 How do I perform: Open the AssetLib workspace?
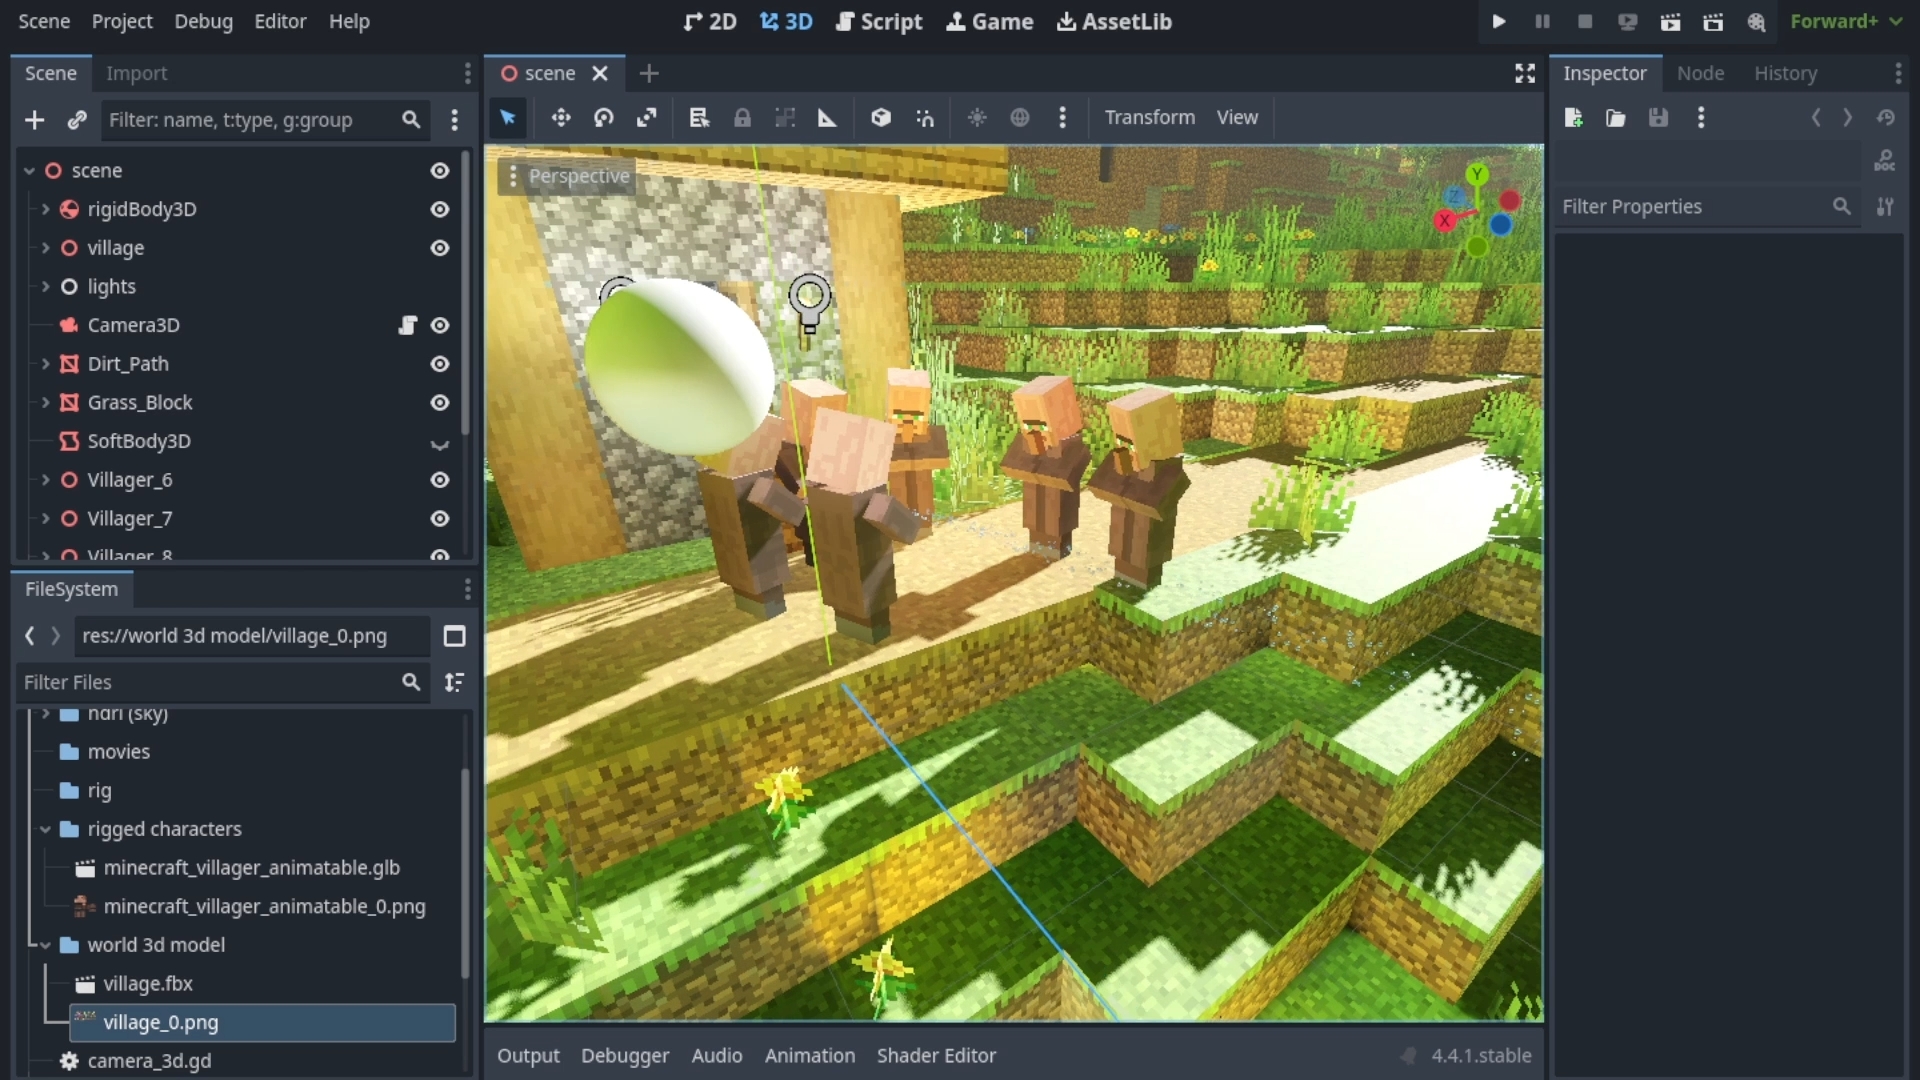(x=1115, y=21)
